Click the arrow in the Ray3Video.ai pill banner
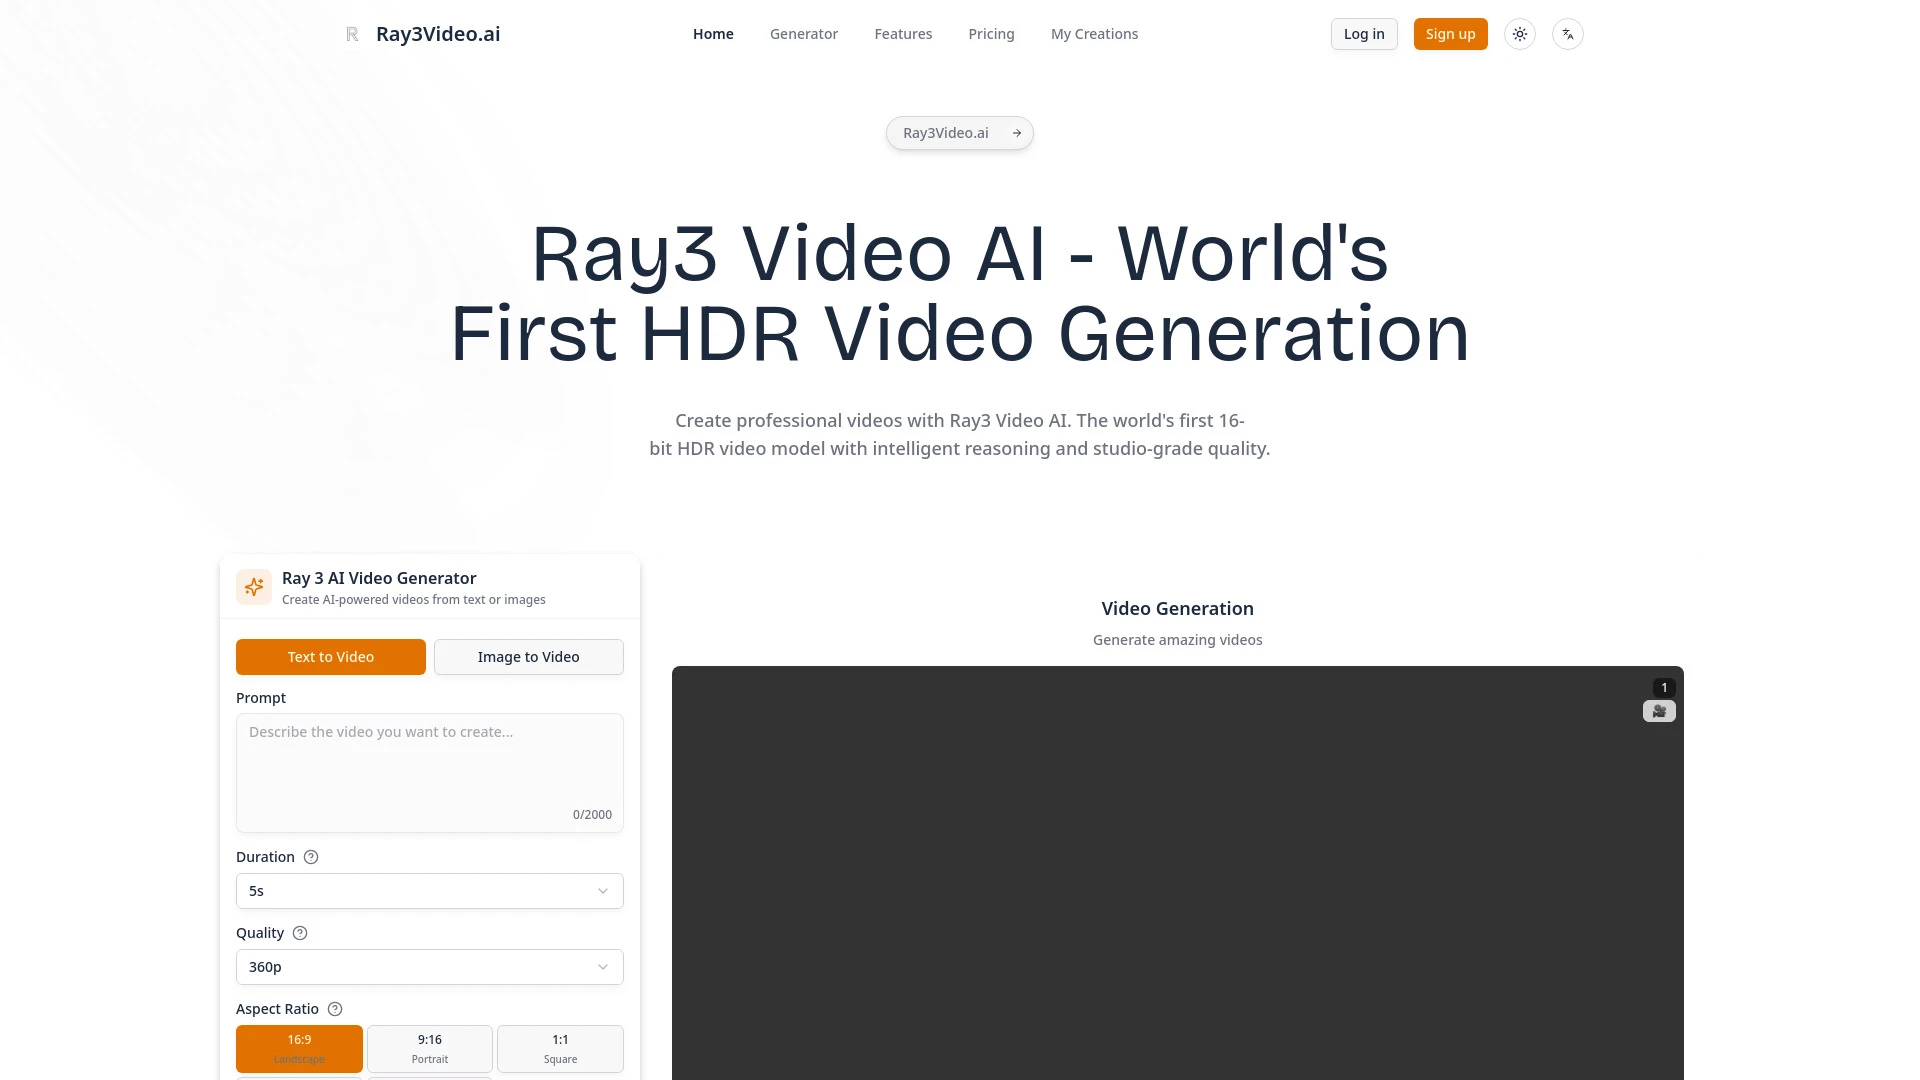Image resolution: width=1920 pixels, height=1080 pixels. [x=1016, y=132]
